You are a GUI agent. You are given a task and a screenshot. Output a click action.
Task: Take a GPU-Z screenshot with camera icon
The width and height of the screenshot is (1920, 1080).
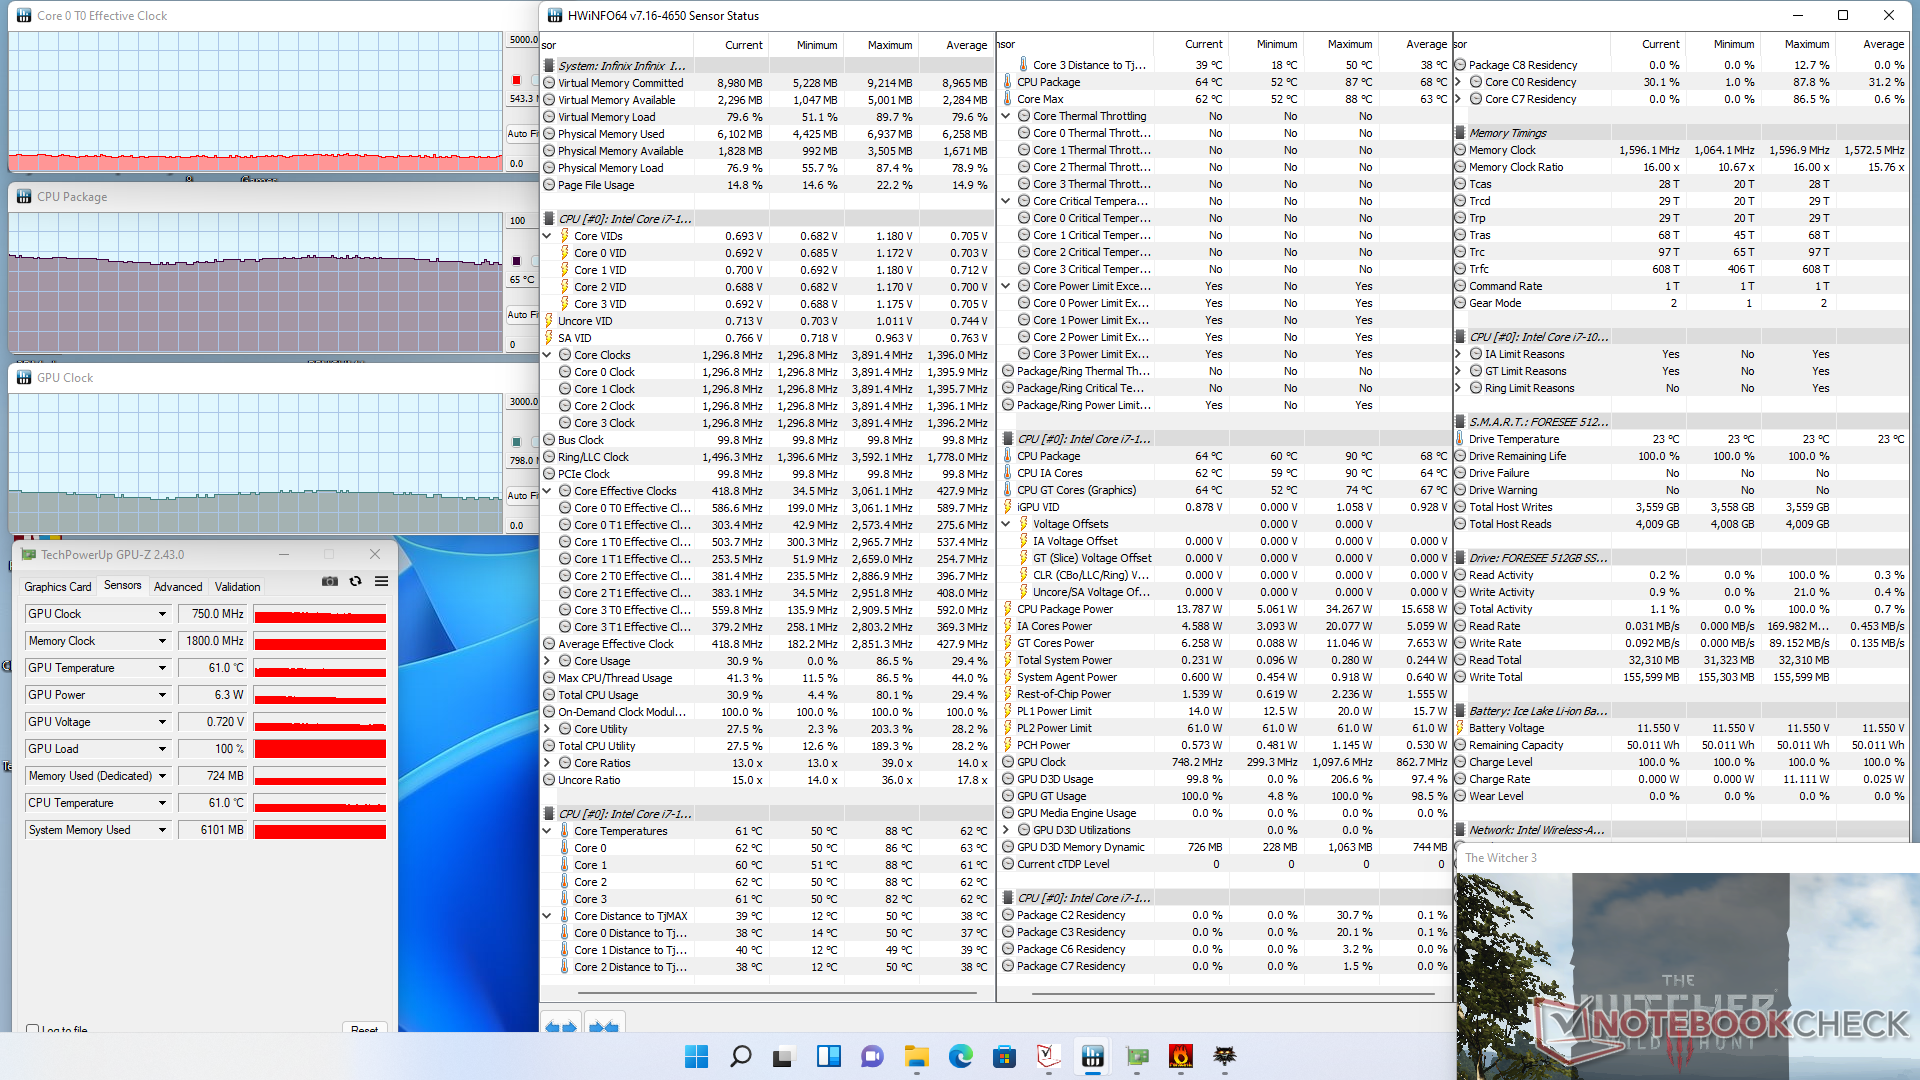[330, 581]
